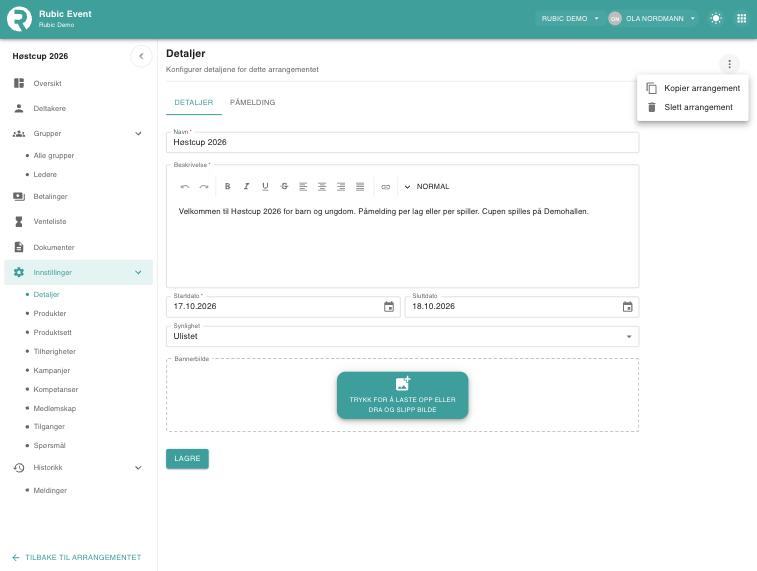Click the Historikk clock icon
The height and width of the screenshot is (571, 757).
(19, 468)
